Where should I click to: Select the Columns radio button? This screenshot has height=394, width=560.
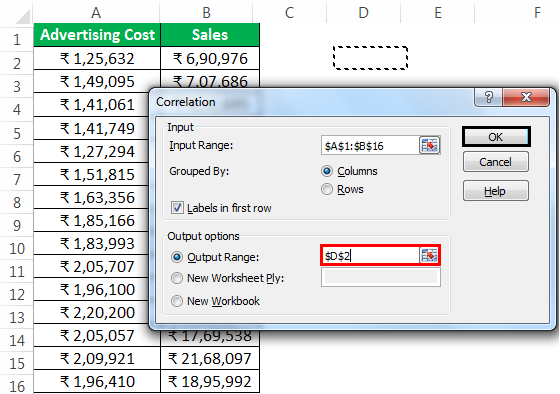pos(327,171)
